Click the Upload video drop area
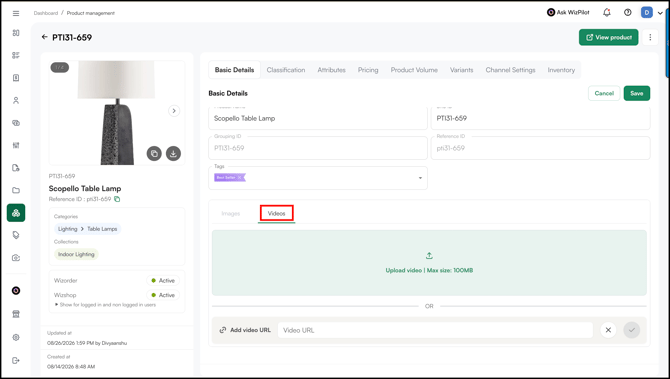Viewport: 670px width, 379px height. coord(429,263)
